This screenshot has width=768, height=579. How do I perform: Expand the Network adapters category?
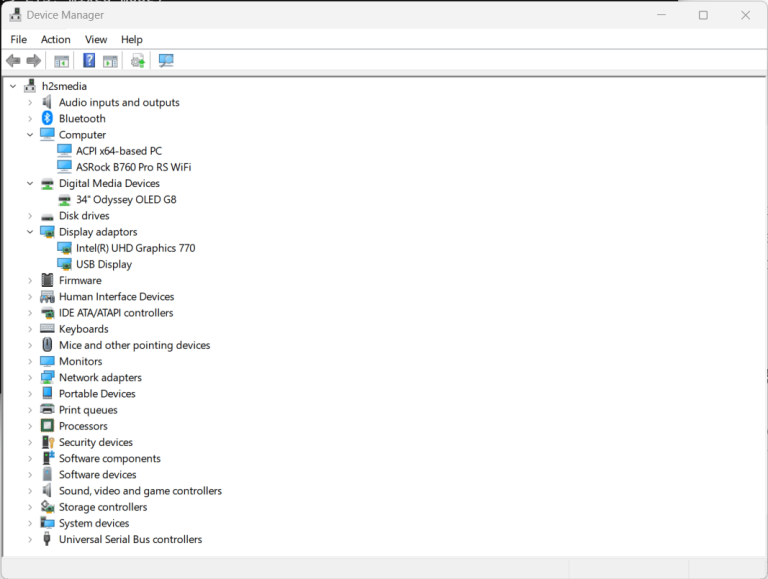pyautogui.click(x=30, y=377)
